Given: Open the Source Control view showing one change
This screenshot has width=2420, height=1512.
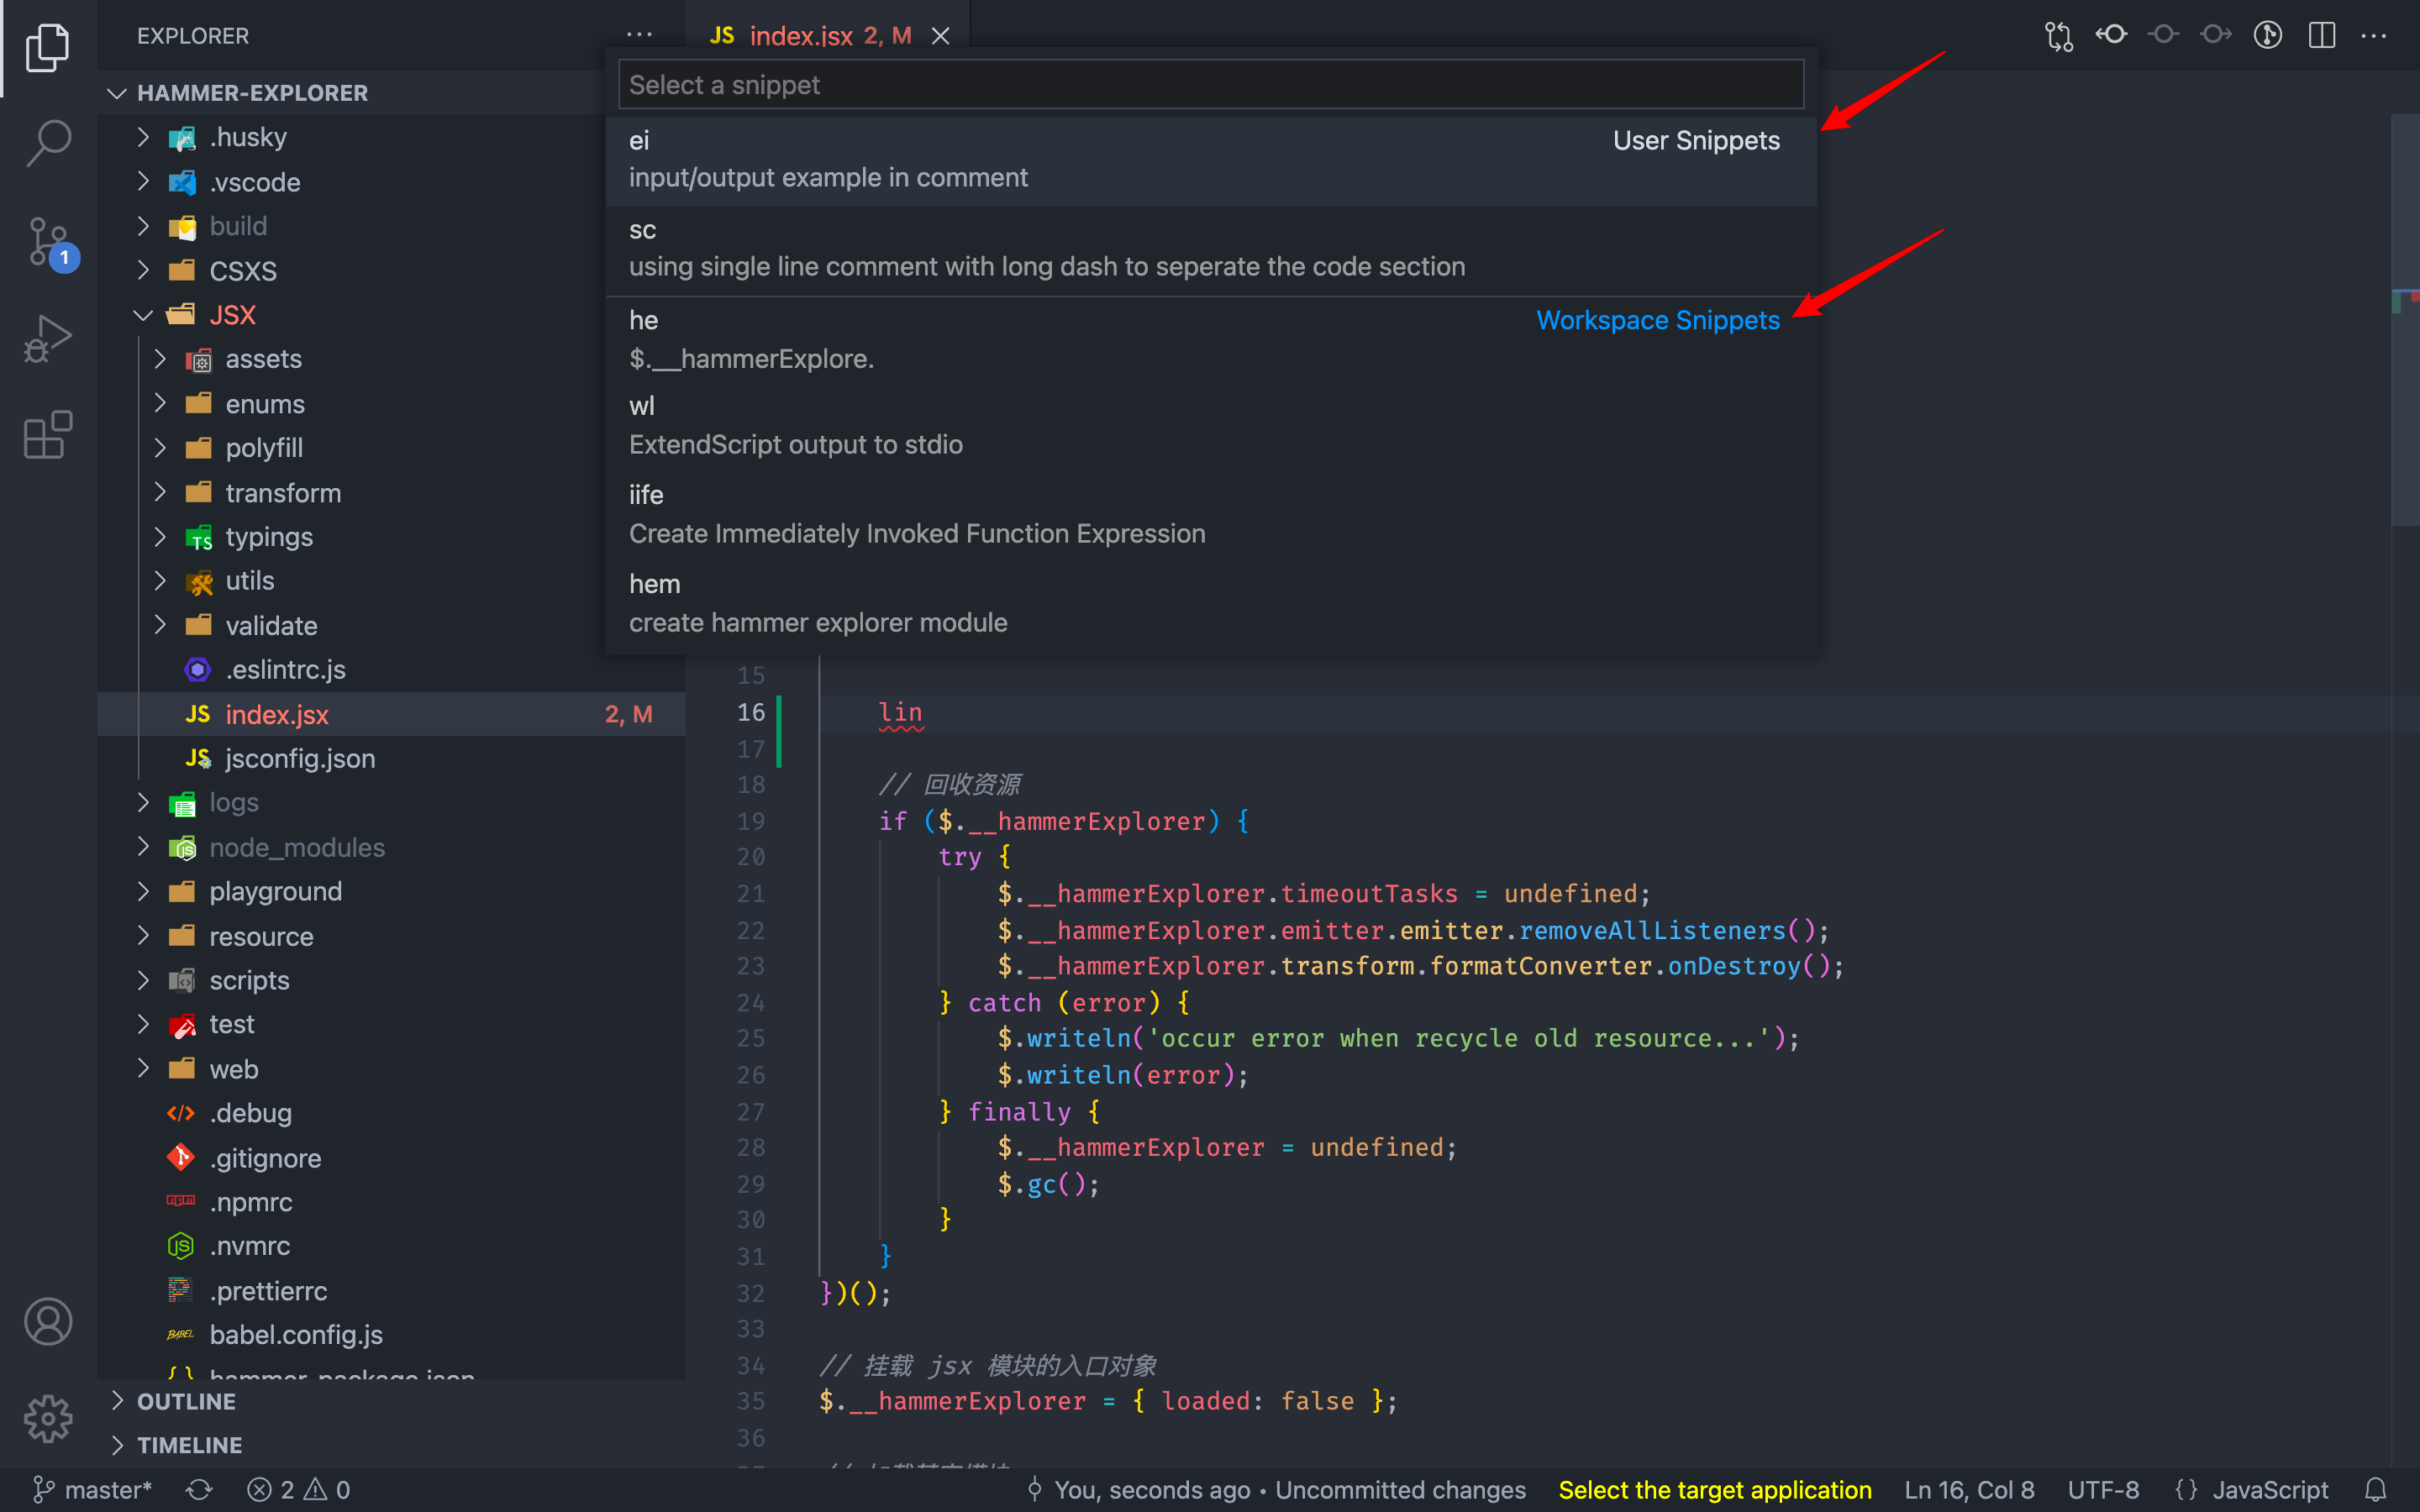Looking at the screenshot, I should pos(48,240).
